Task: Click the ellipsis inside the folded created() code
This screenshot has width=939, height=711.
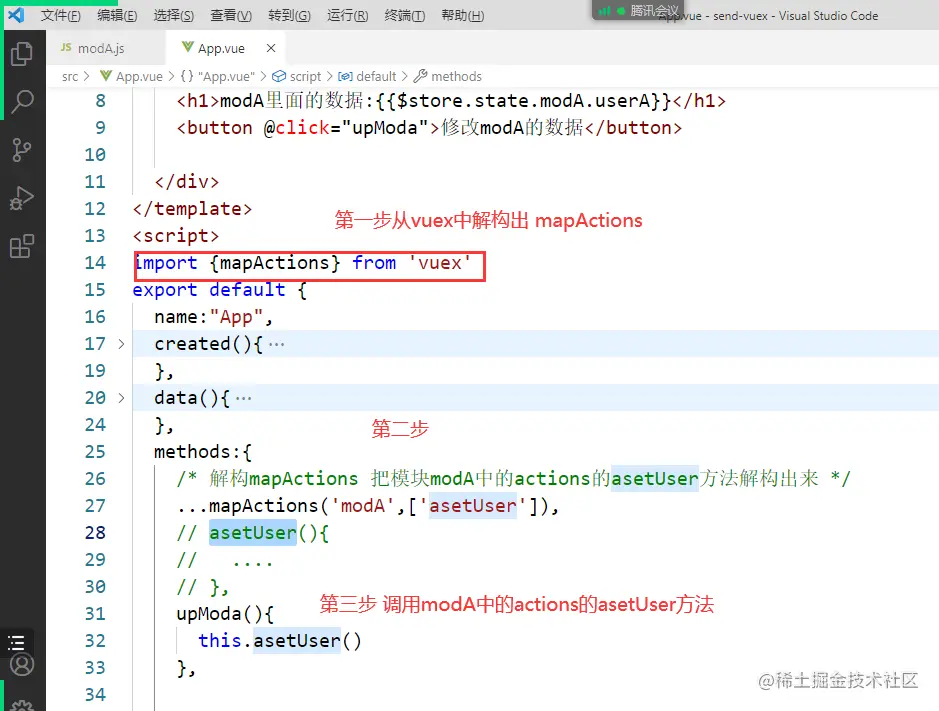Action: click(x=277, y=344)
